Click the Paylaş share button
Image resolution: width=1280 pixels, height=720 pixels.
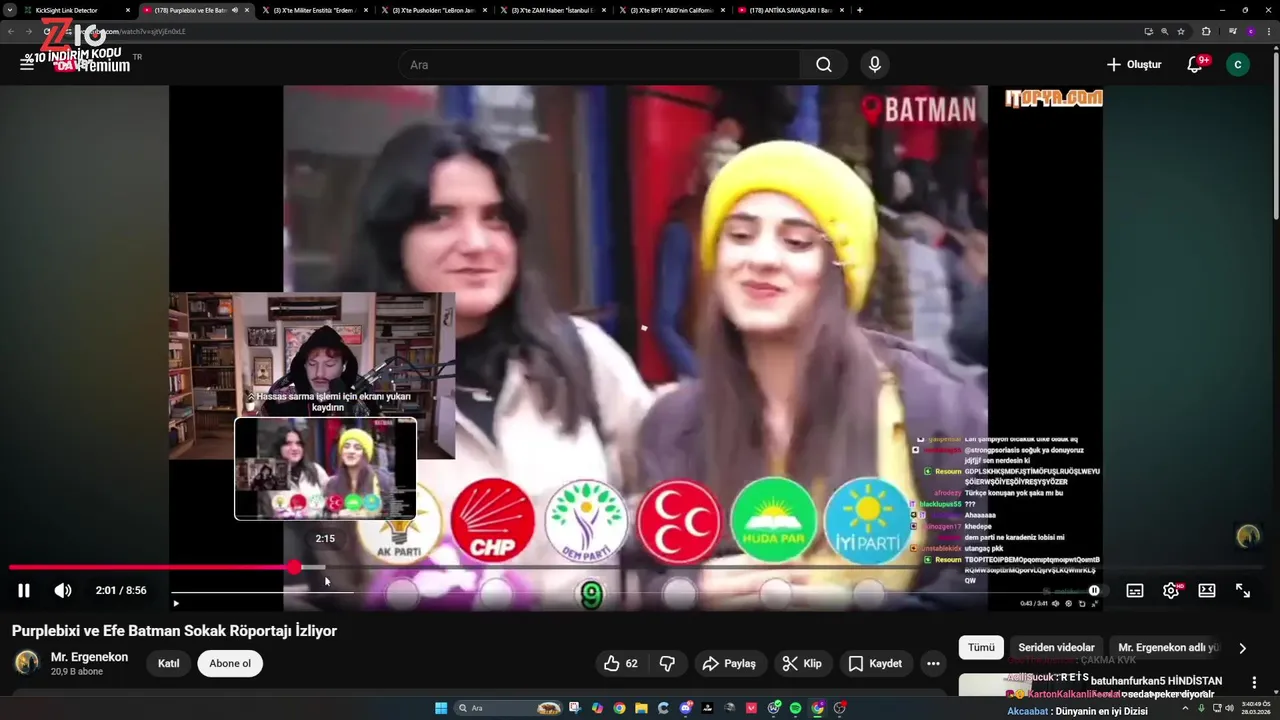pos(729,663)
